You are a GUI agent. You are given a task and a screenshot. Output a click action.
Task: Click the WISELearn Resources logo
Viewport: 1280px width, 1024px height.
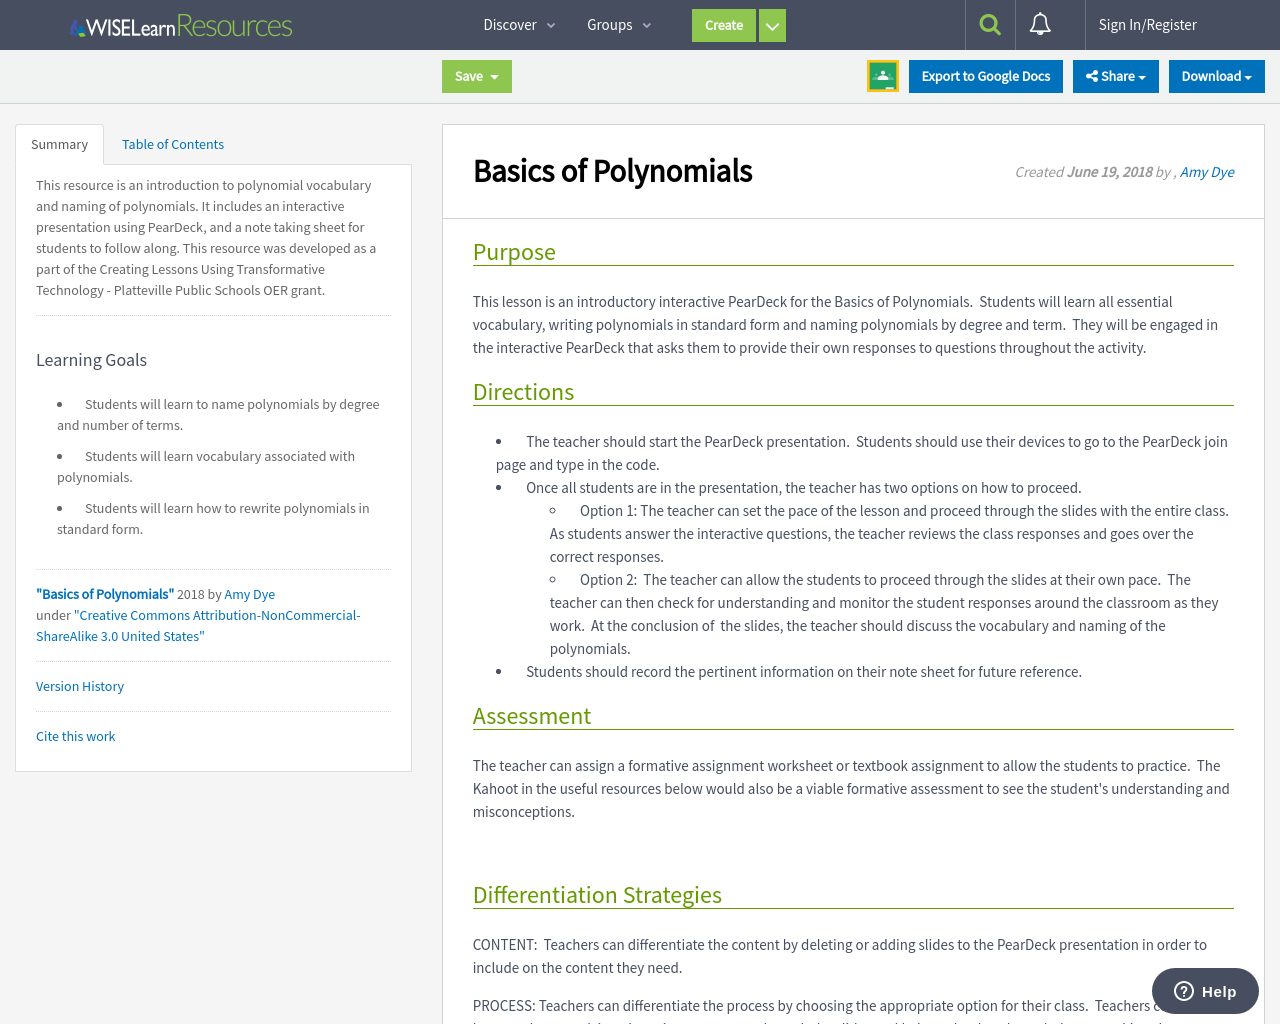click(x=180, y=24)
